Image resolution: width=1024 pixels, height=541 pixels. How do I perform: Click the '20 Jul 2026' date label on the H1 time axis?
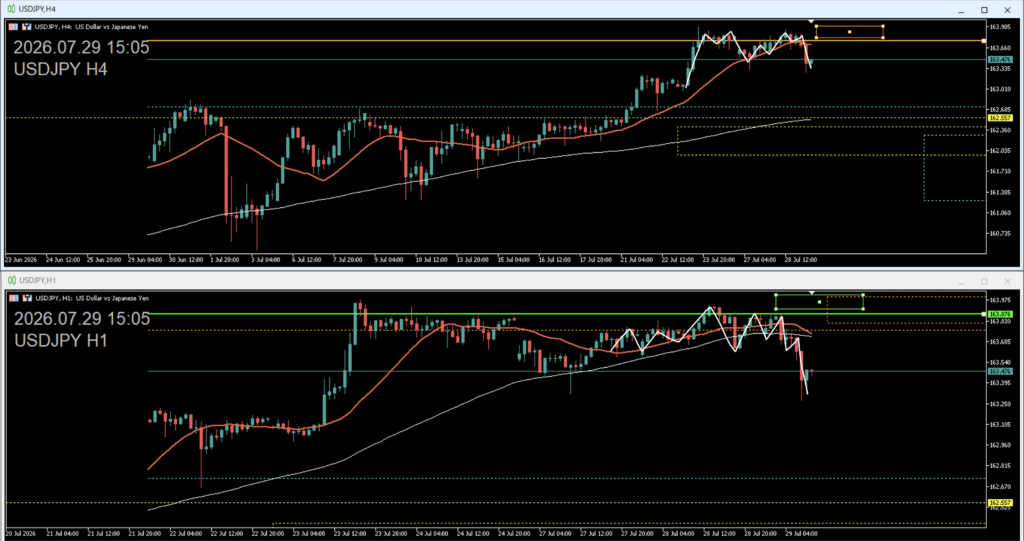[x=22, y=533]
